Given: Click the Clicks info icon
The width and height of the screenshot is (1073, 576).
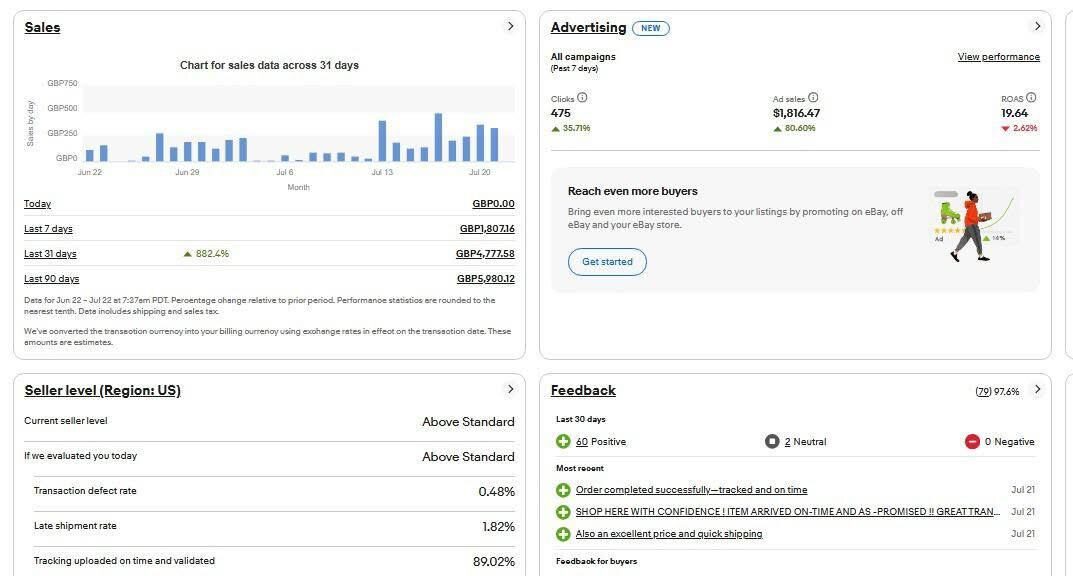Looking at the screenshot, I should point(582,98).
